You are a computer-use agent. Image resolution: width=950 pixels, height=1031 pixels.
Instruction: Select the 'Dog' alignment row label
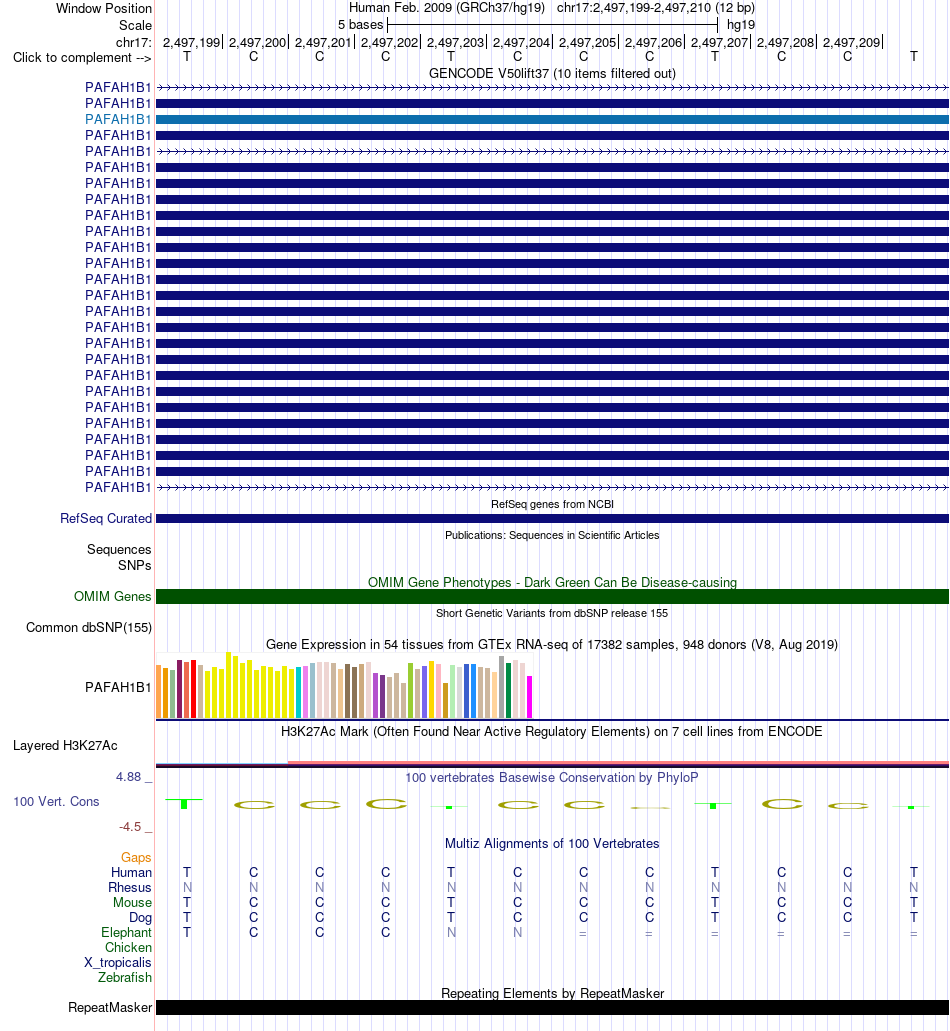coord(140,918)
